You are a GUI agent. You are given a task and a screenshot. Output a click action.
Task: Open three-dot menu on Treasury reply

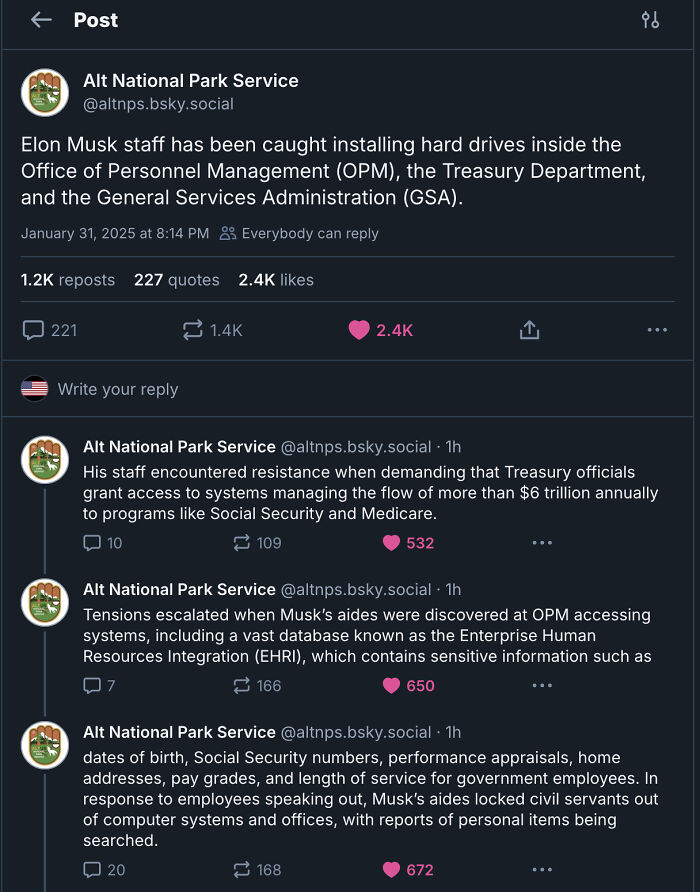tap(542, 543)
